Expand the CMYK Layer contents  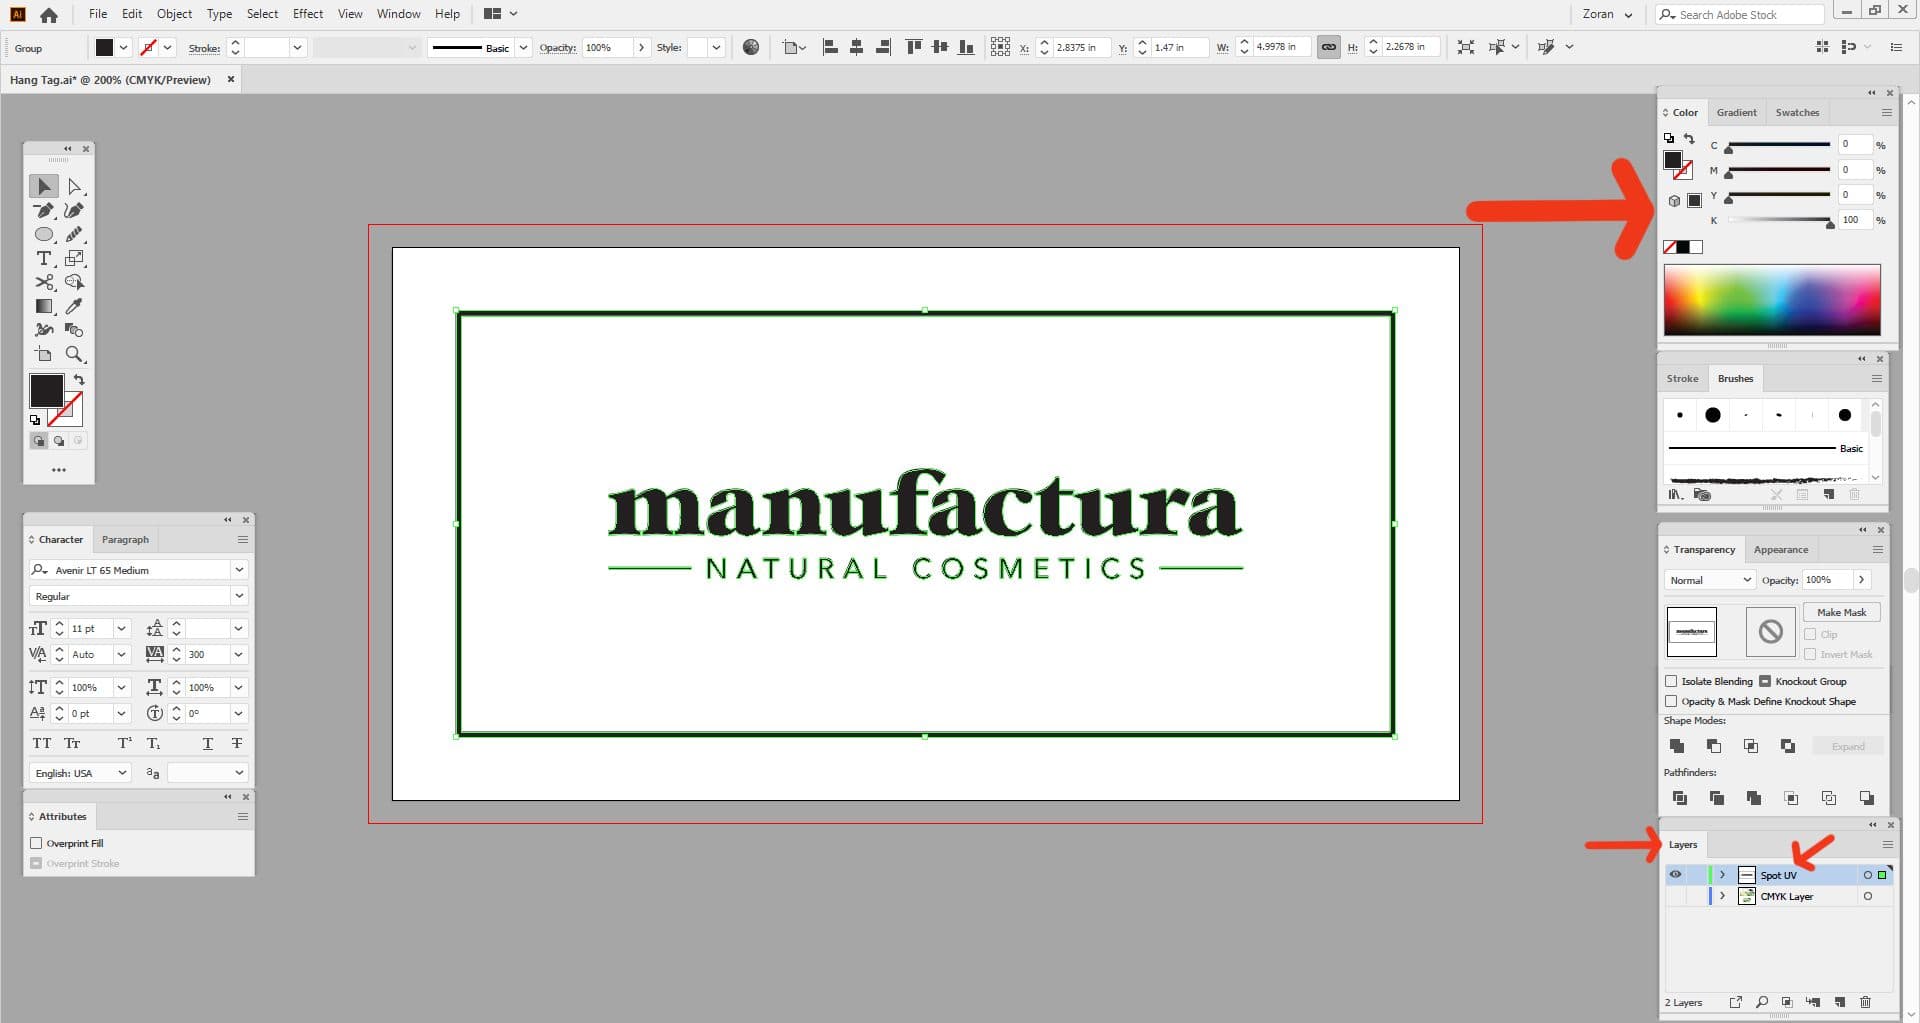pyautogui.click(x=1722, y=896)
